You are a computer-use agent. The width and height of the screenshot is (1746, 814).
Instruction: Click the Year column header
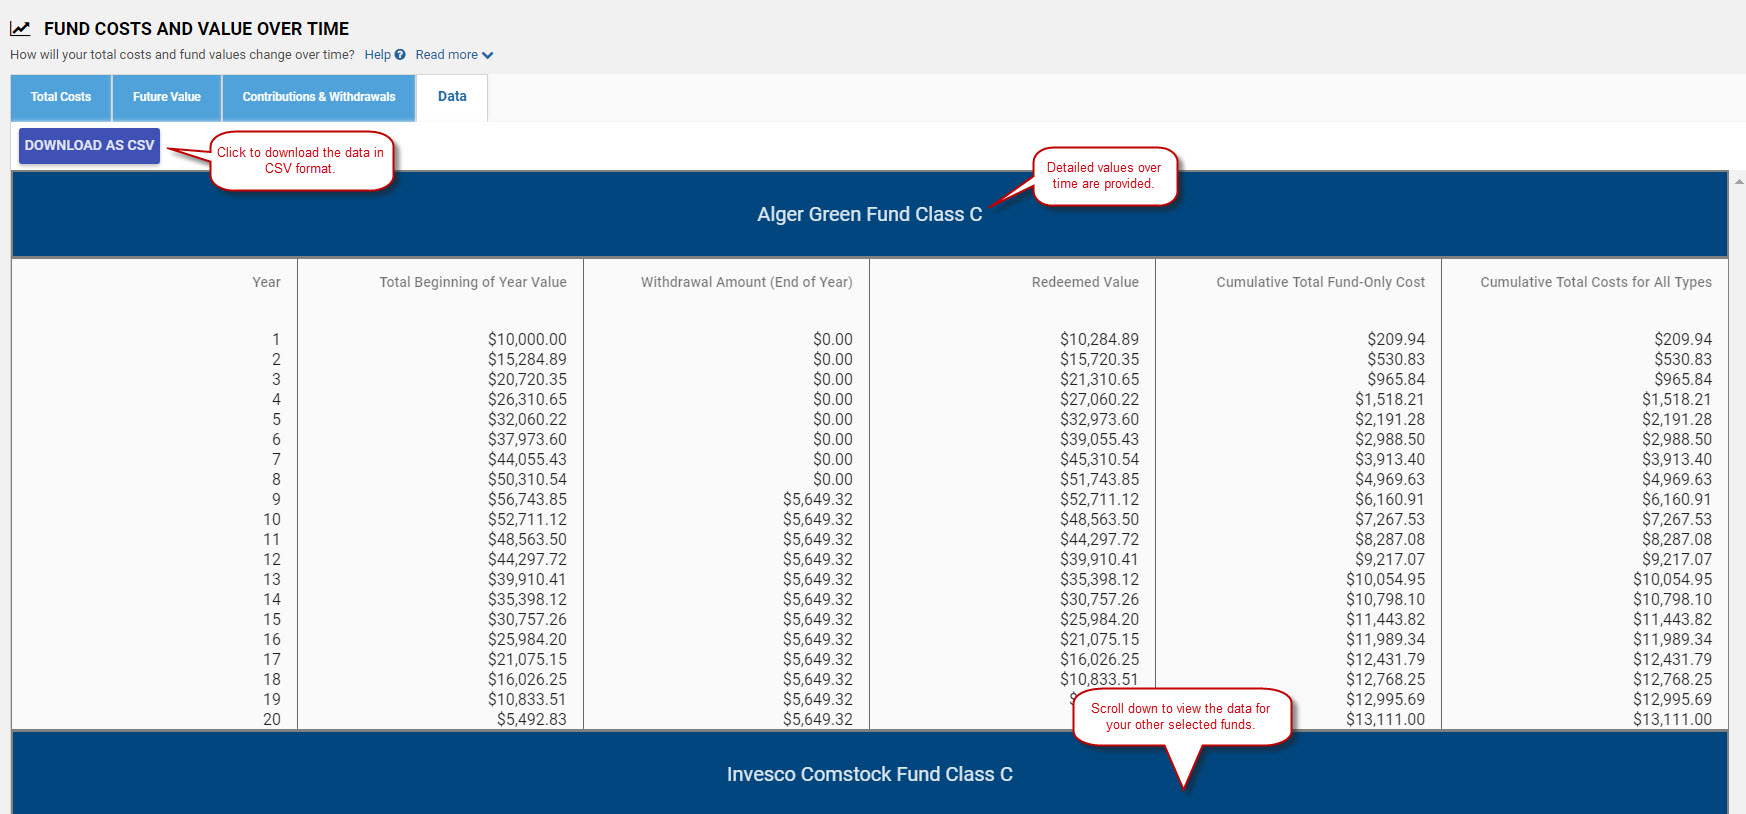tap(266, 282)
